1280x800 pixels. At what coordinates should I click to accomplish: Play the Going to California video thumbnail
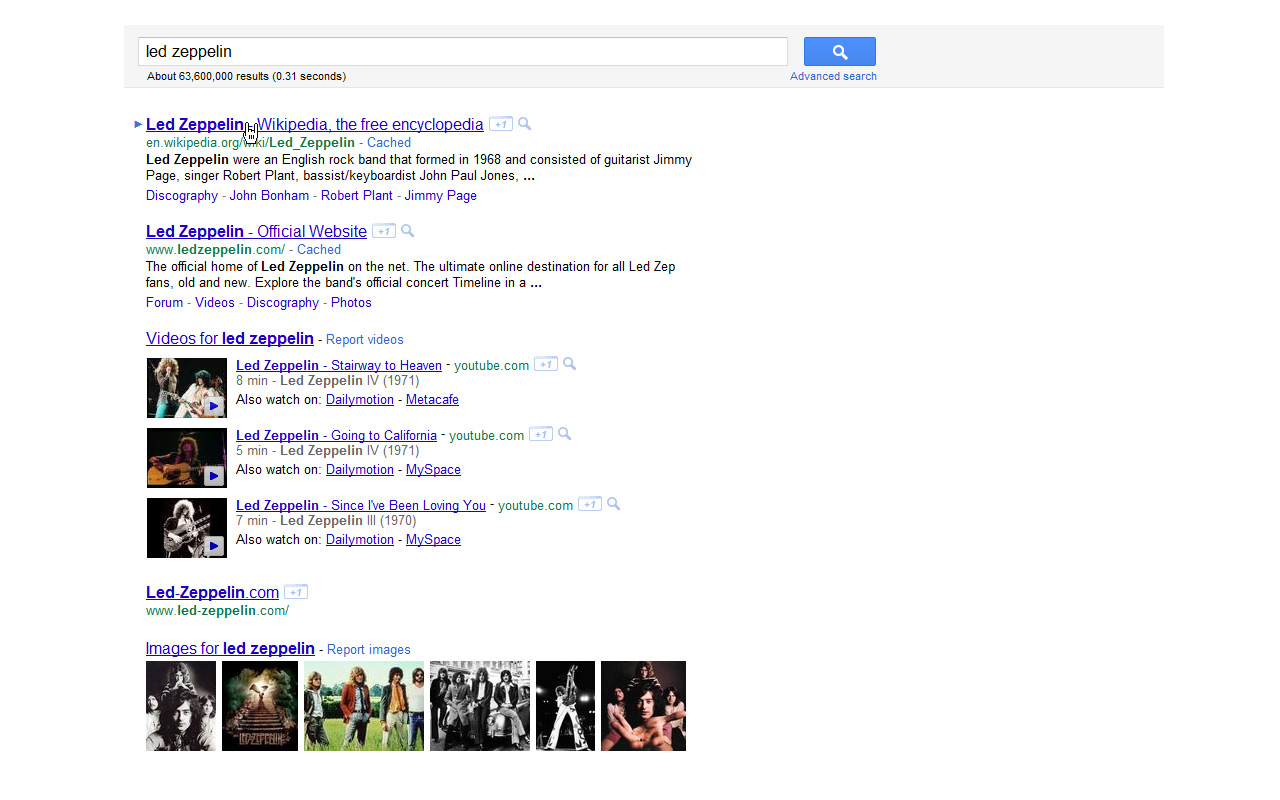tap(187, 458)
